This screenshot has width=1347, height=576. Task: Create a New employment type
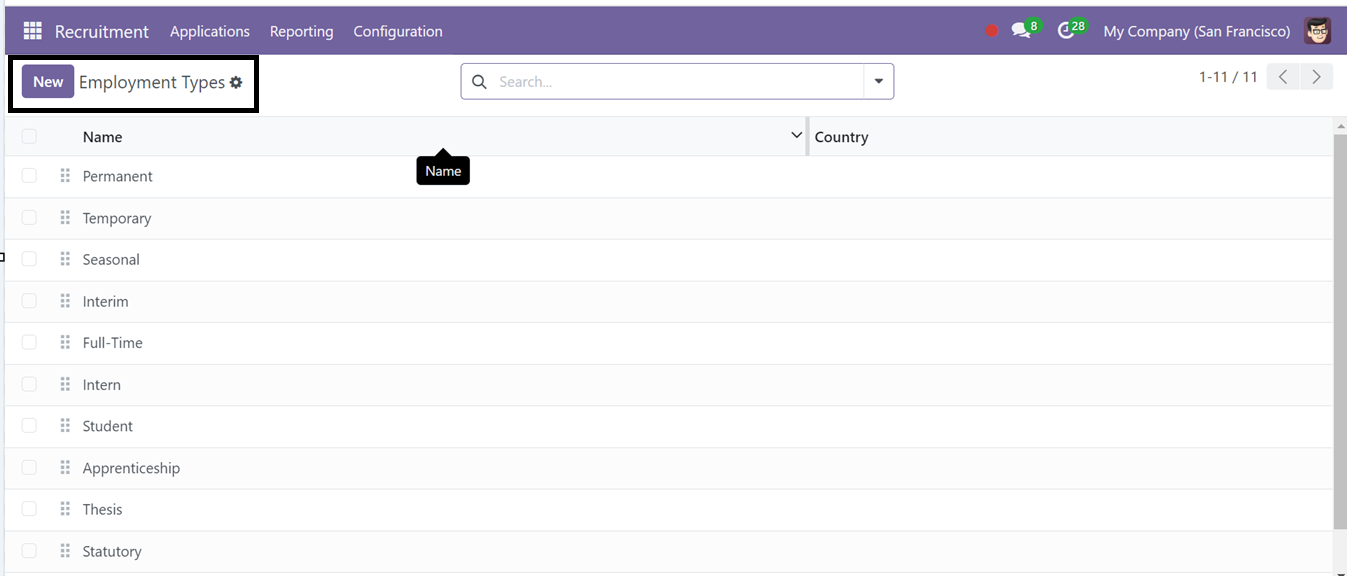[48, 82]
